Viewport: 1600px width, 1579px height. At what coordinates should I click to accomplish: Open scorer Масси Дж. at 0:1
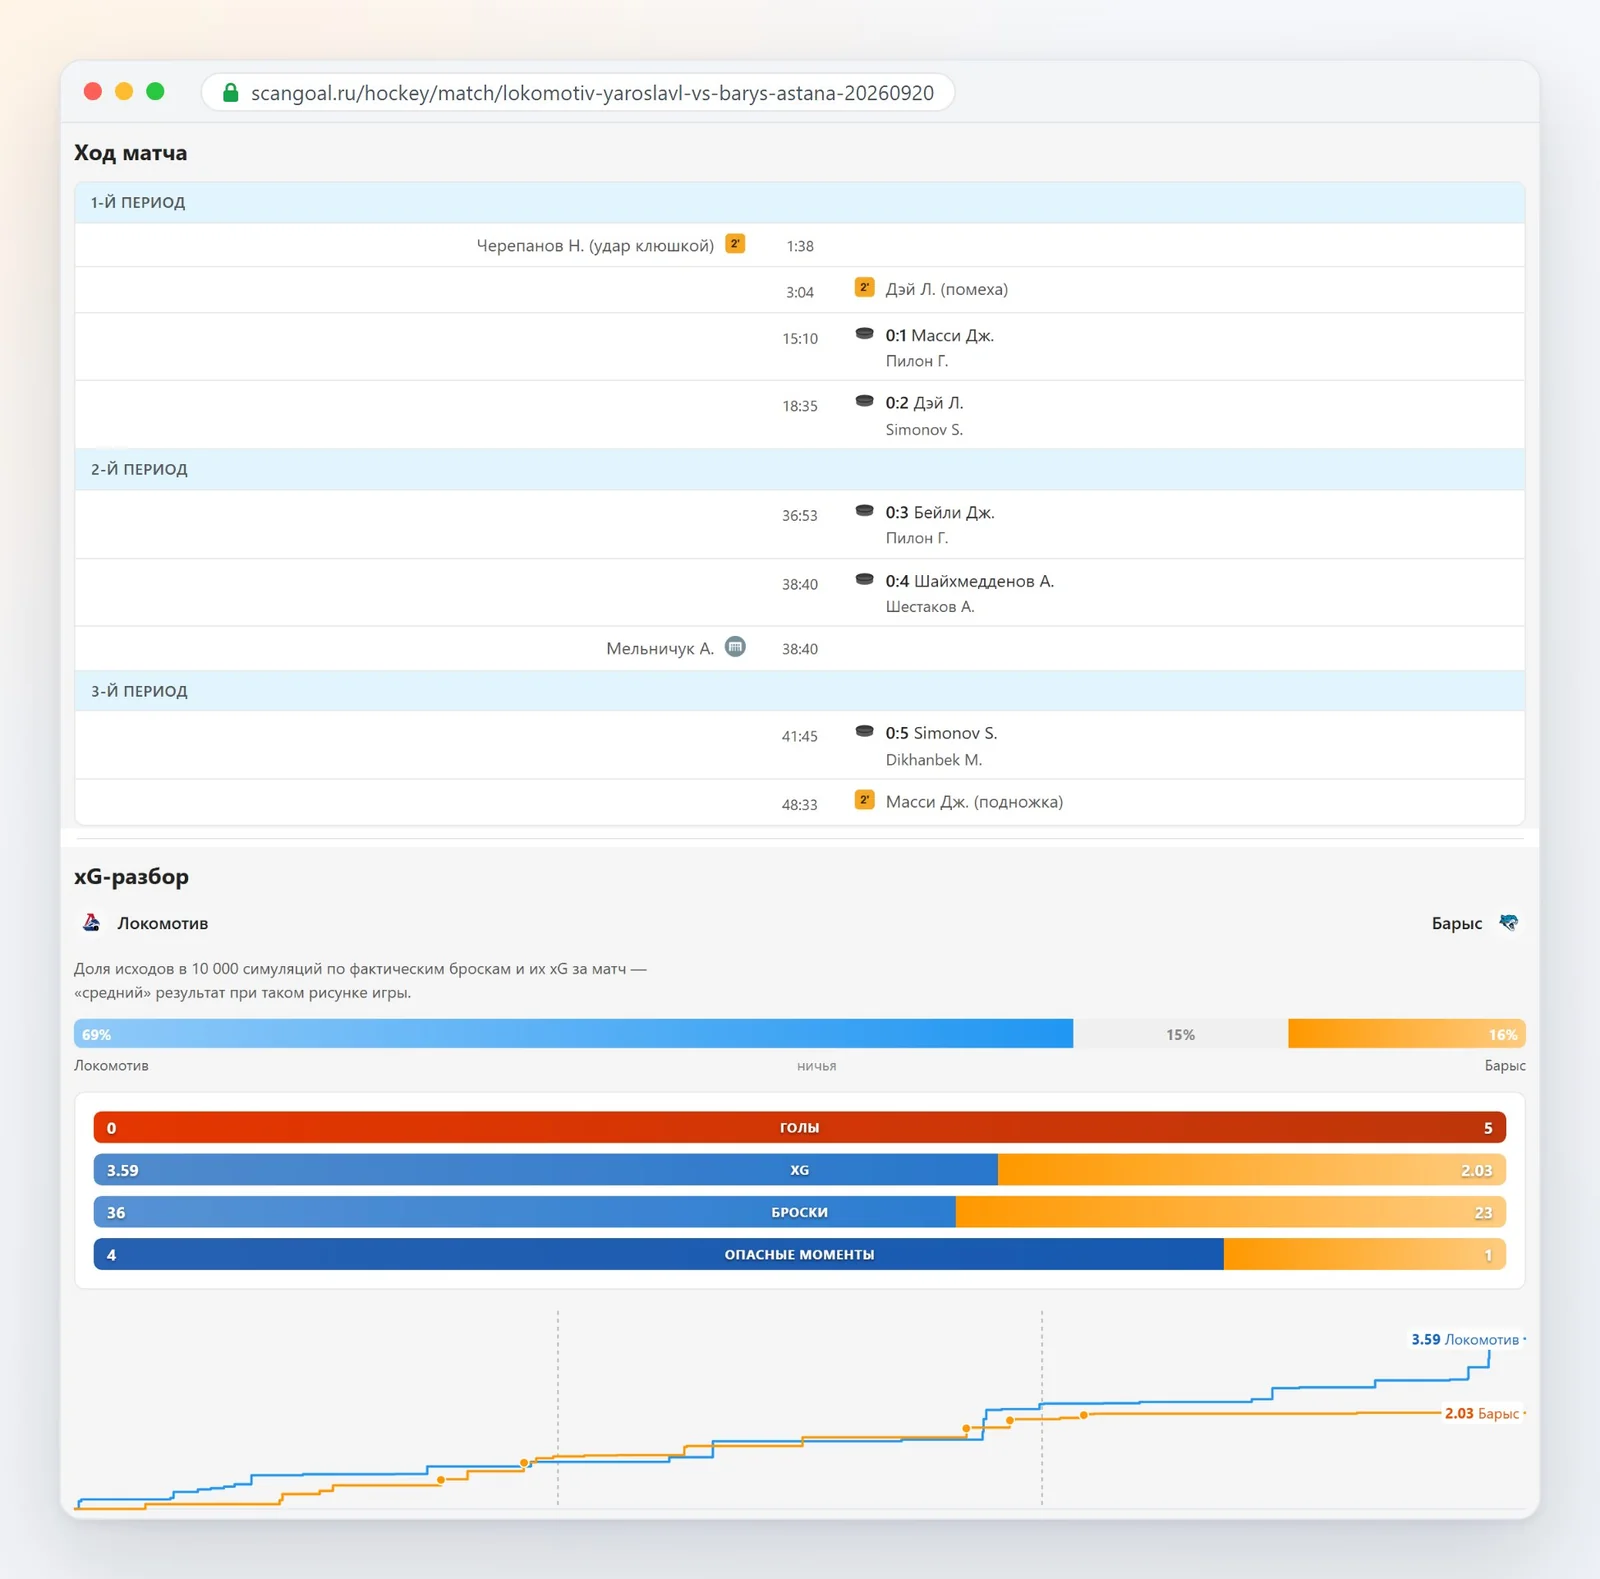952,336
